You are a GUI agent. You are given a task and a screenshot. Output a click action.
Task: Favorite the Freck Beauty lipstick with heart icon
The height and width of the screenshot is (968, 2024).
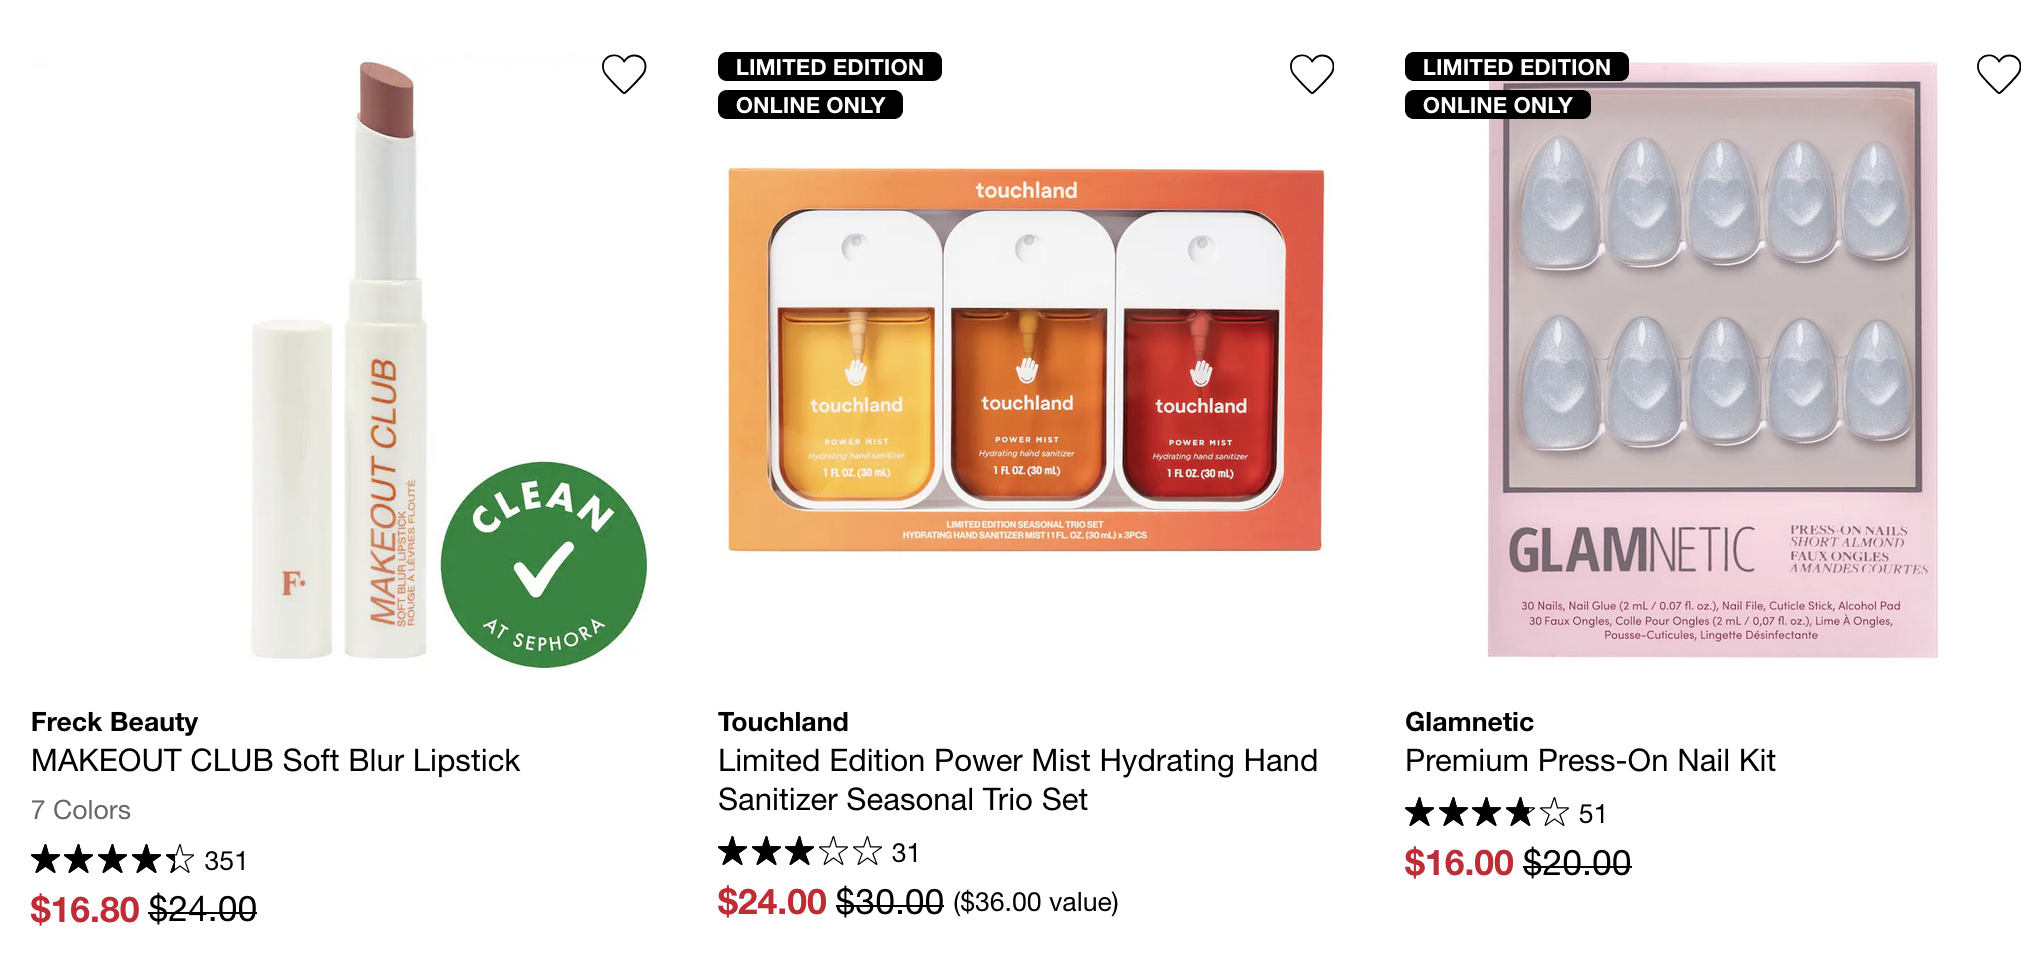click(x=624, y=74)
